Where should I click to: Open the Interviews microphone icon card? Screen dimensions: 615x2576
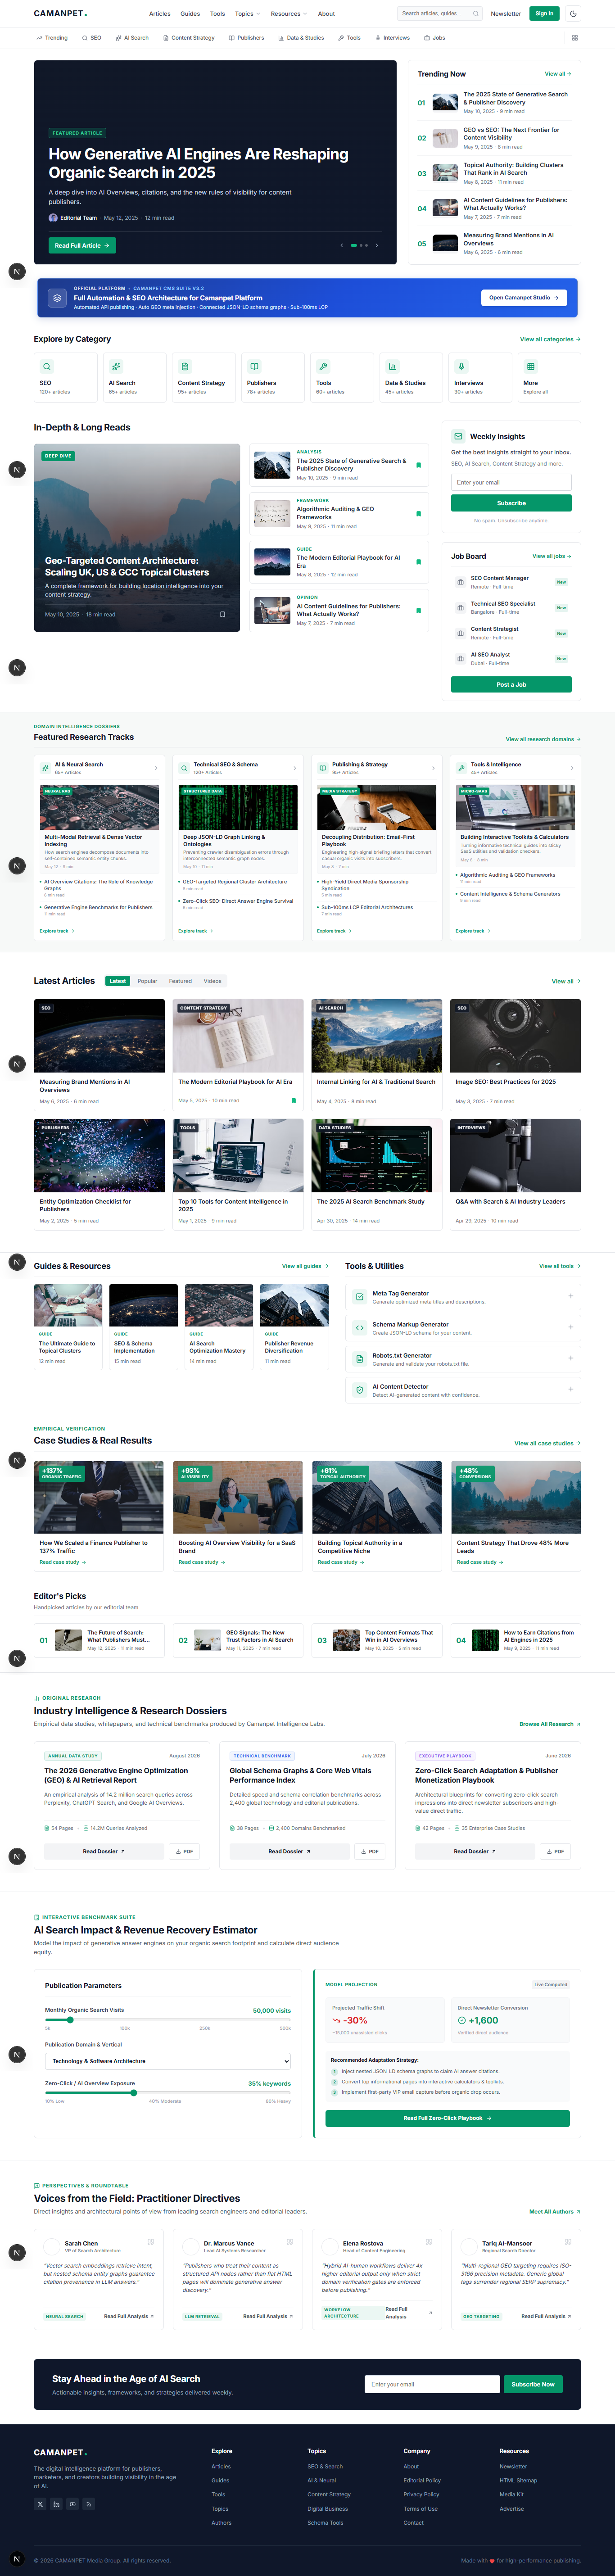pos(461,367)
